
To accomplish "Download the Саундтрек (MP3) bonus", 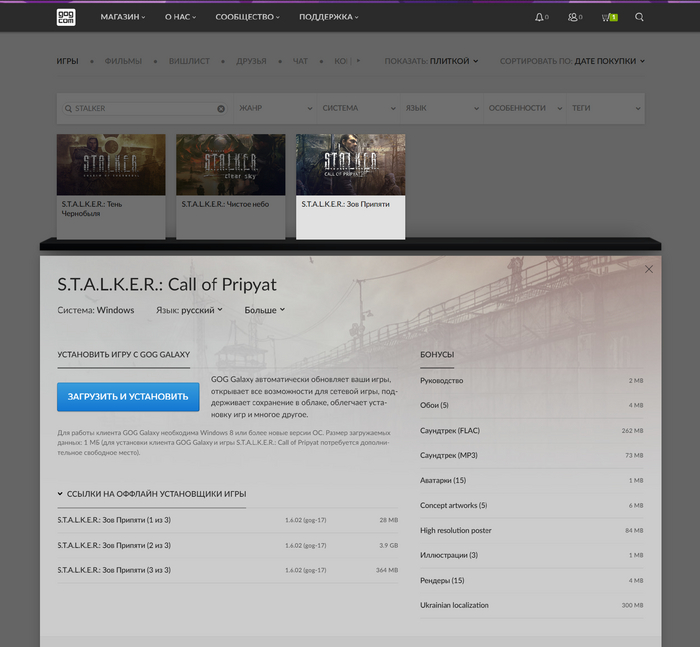I will [532, 455].
